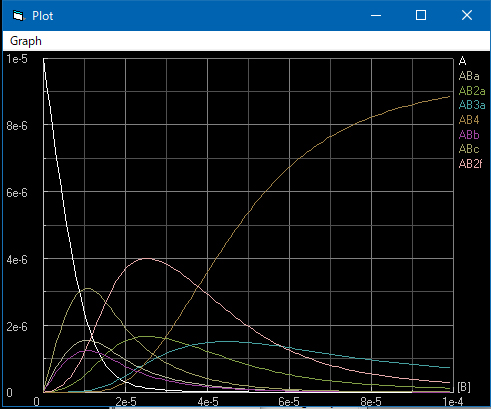Click the 1e-4 x-axis end label
The height and width of the screenshot is (409, 491).
pyautogui.click(x=453, y=402)
